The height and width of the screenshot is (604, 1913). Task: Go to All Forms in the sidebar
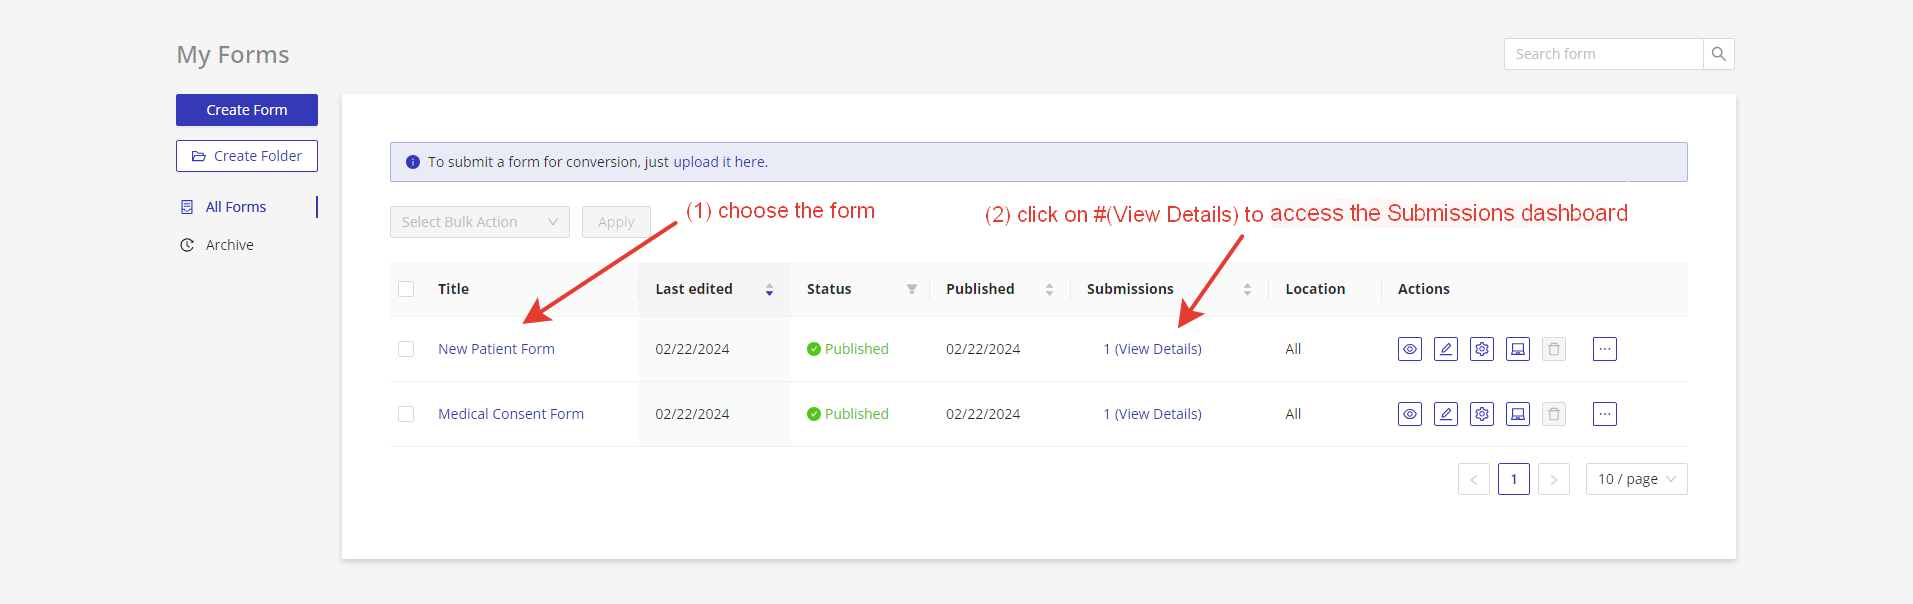point(236,207)
